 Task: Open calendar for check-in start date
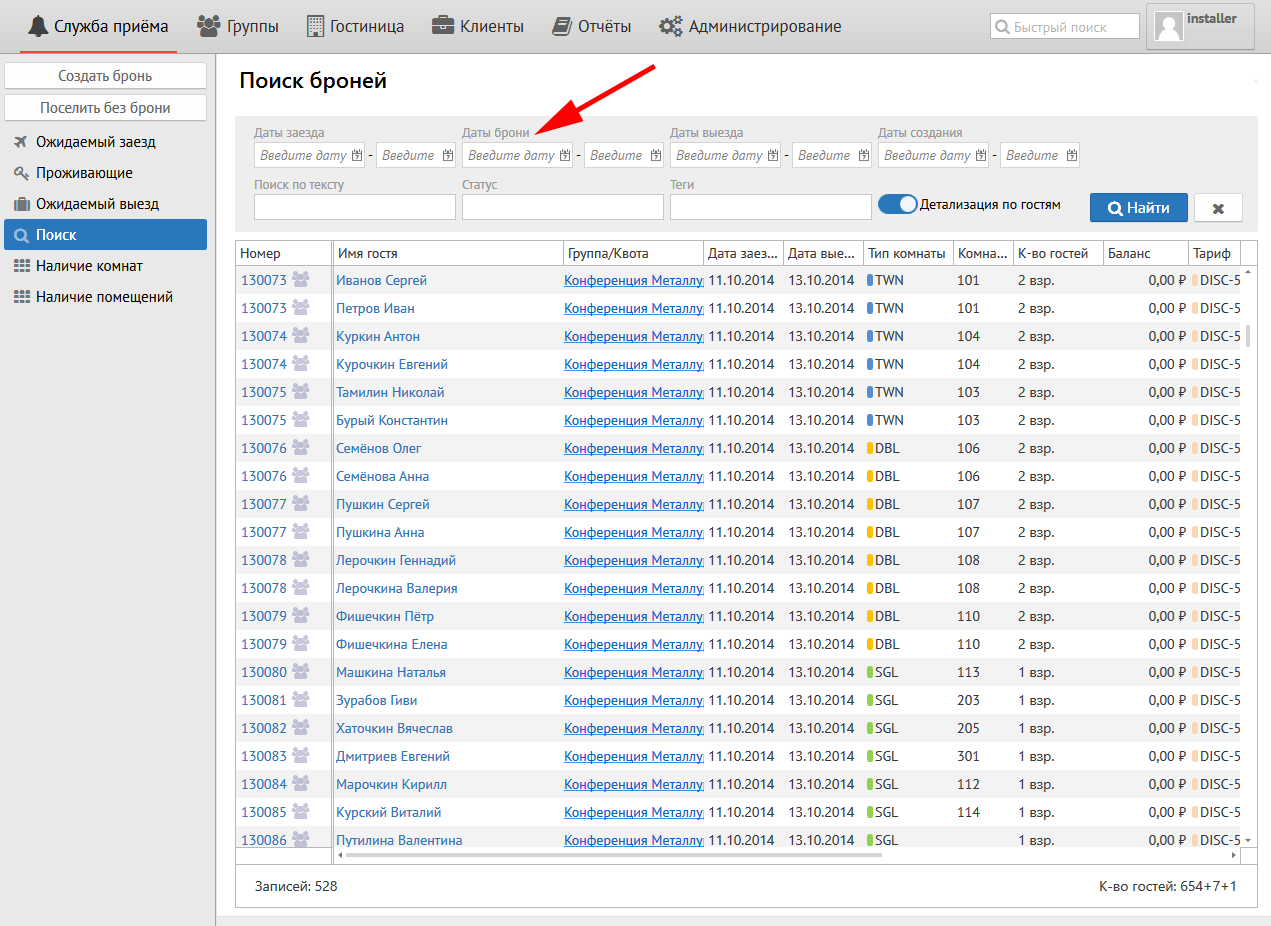(x=357, y=156)
